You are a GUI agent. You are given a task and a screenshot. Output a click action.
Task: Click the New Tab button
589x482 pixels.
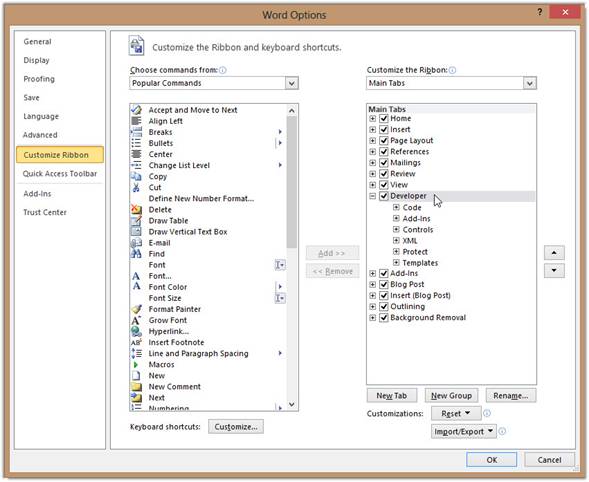pyautogui.click(x=392, y=396)
